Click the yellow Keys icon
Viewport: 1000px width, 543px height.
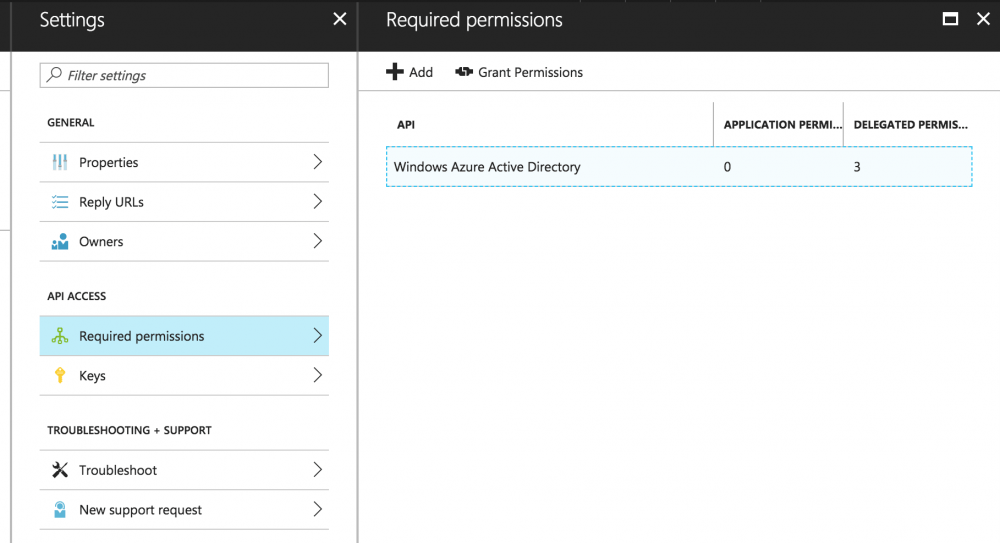coord(60,376)
